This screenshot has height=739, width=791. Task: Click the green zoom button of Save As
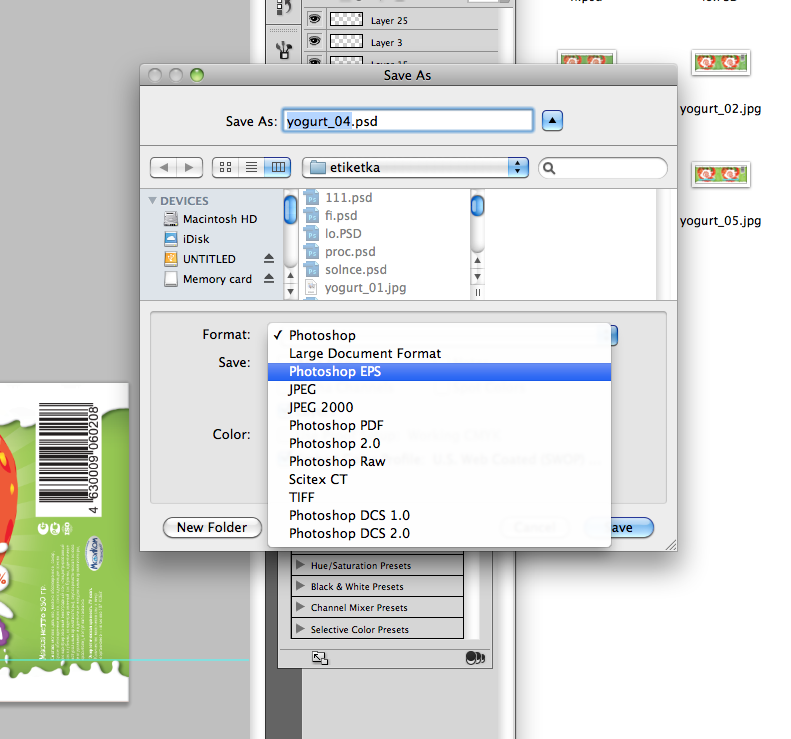pyautogui.click(x=197, y=75)
